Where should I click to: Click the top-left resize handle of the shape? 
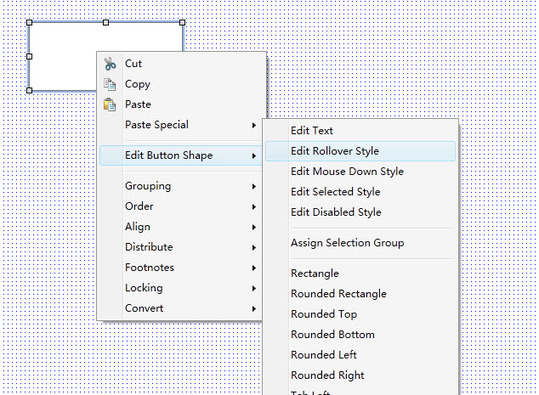pyautogui.click(x=29, y=23)
